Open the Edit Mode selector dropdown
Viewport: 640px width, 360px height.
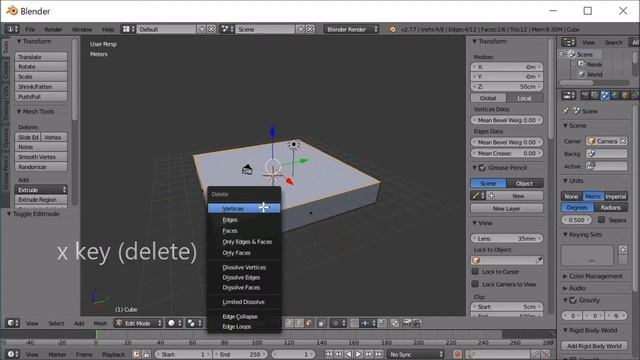pos(138,323)
